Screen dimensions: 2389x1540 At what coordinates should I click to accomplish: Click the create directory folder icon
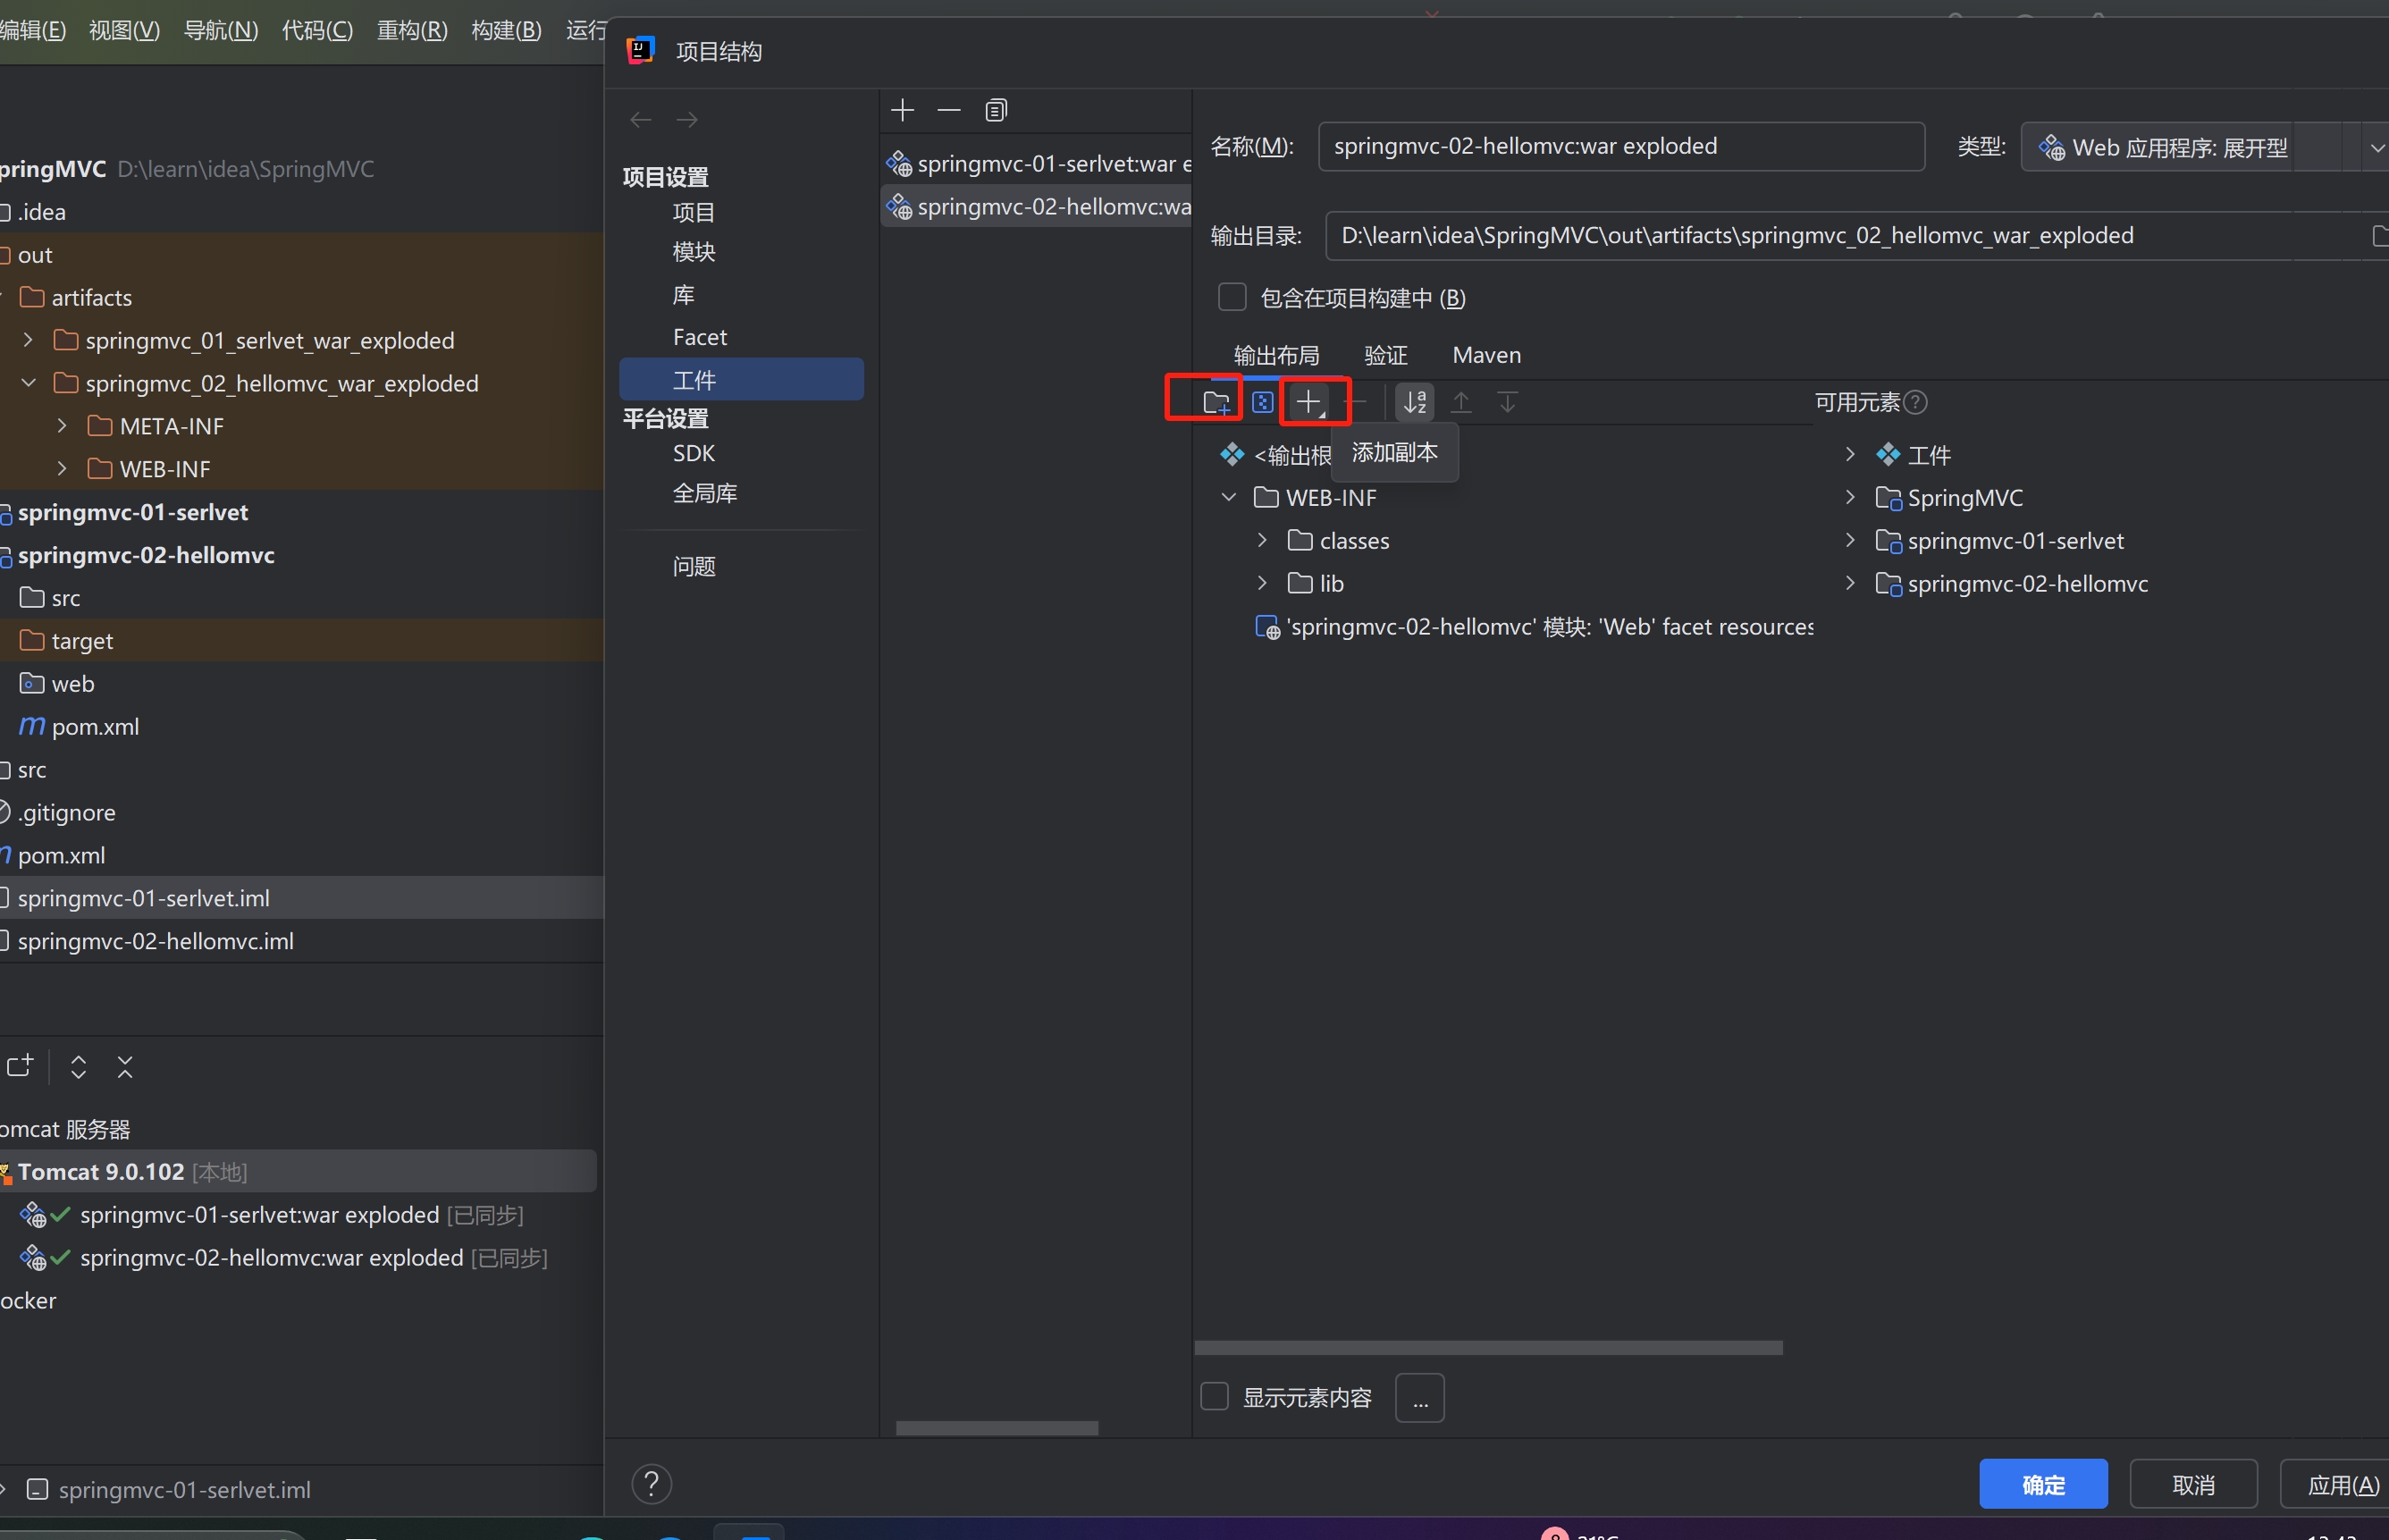click(x=1215, y=402)
